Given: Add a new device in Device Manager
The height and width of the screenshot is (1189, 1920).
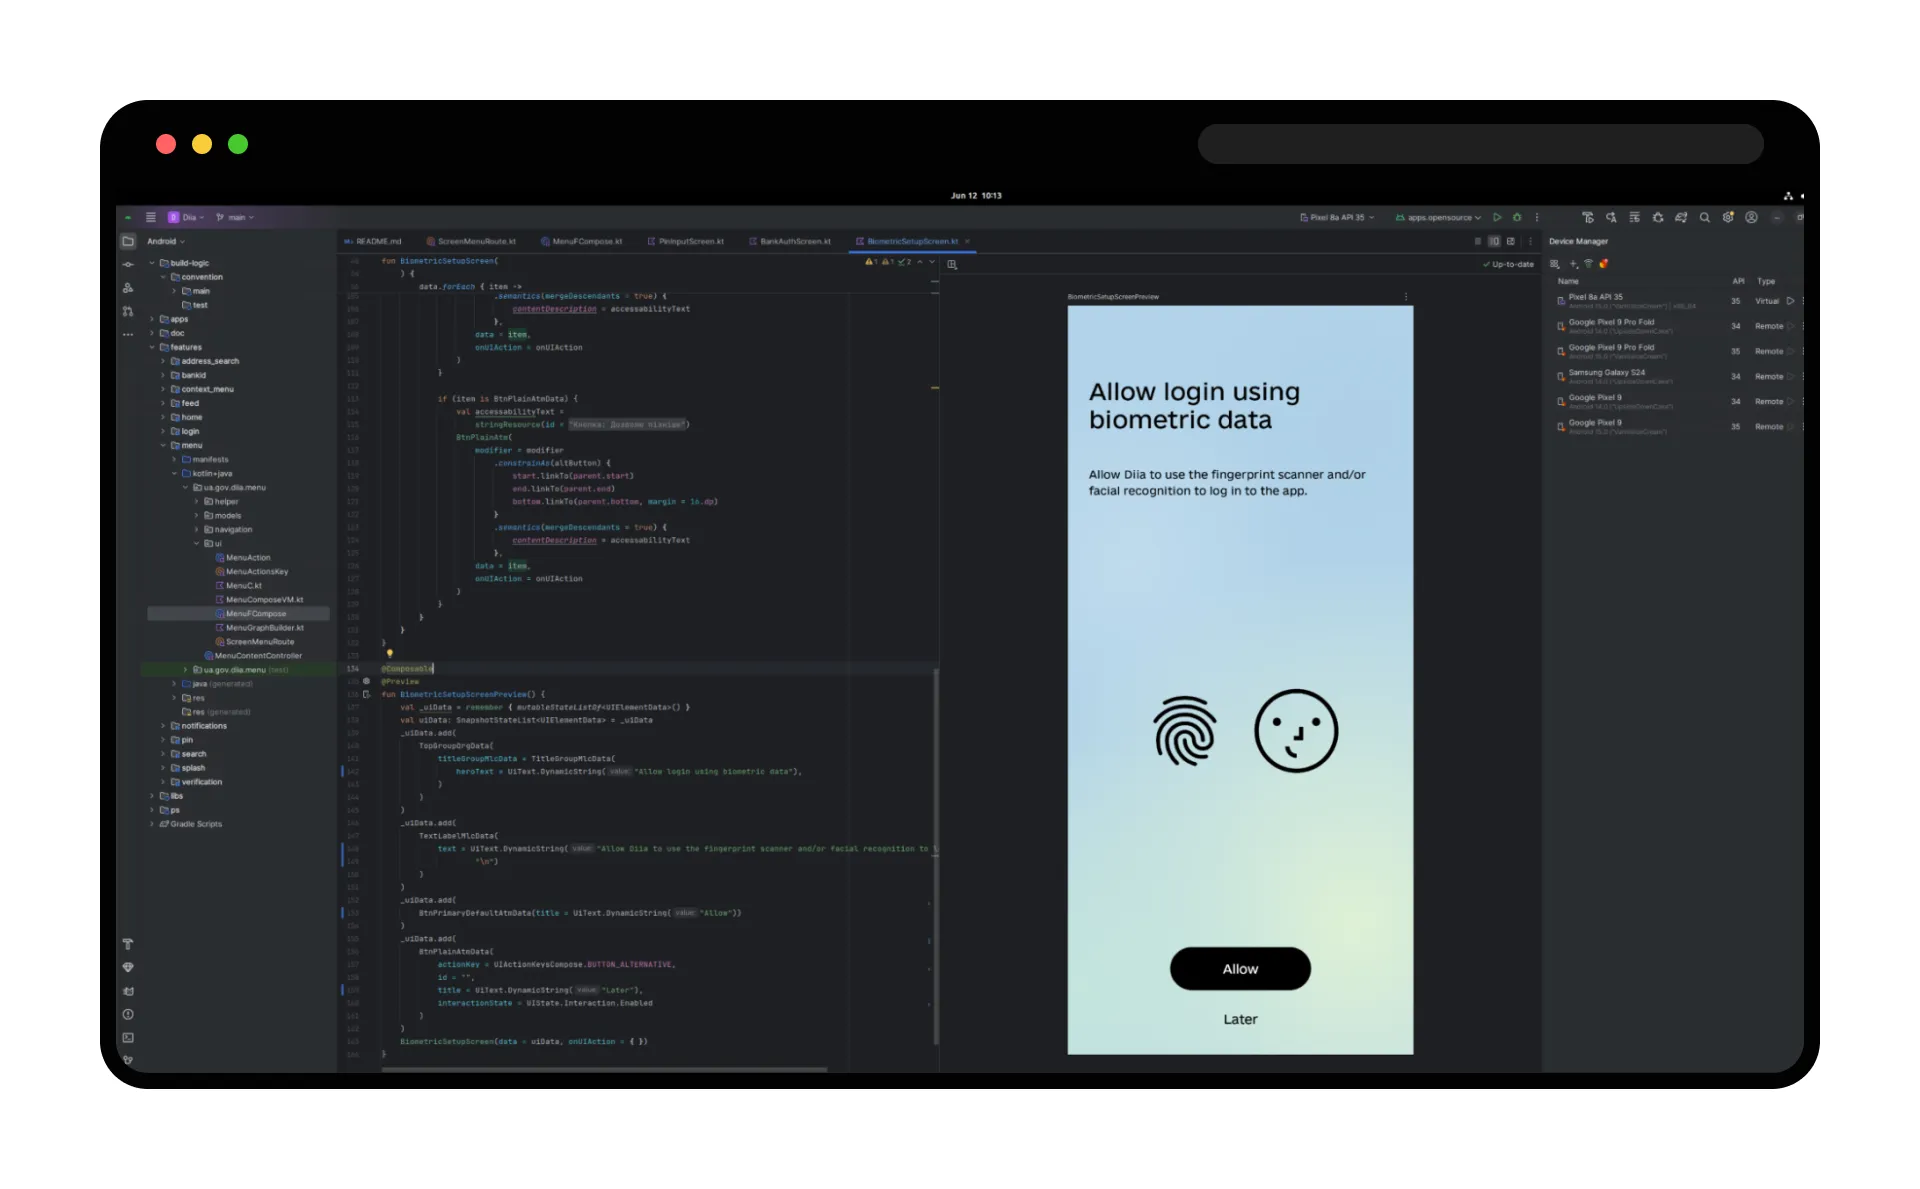Looking at the screenshot, I should coord(1573,264).
